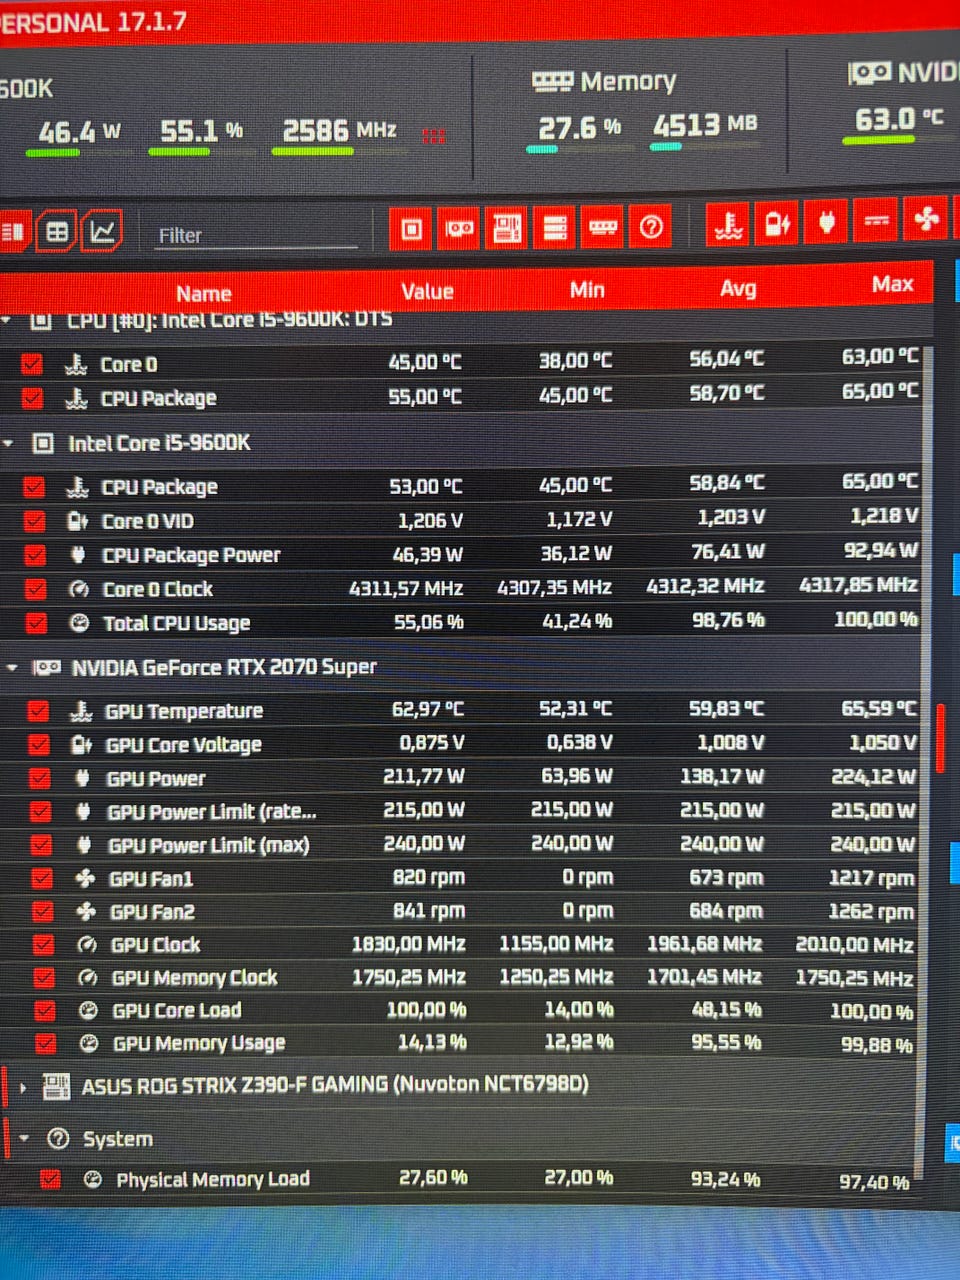Image resolution: width=960 pixels, height=1280 pixels.
Task: Click the Filter text field
Action: [x=257, y=235]
